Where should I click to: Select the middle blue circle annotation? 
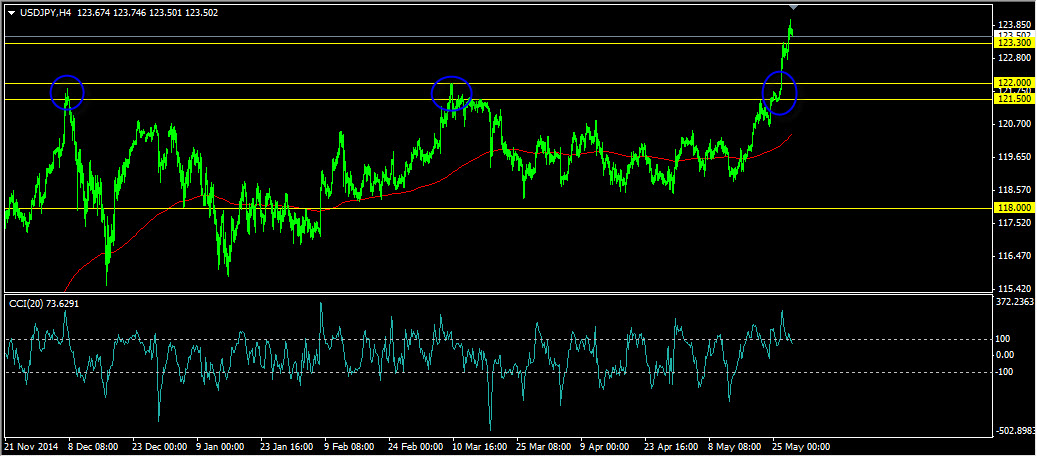451,93
